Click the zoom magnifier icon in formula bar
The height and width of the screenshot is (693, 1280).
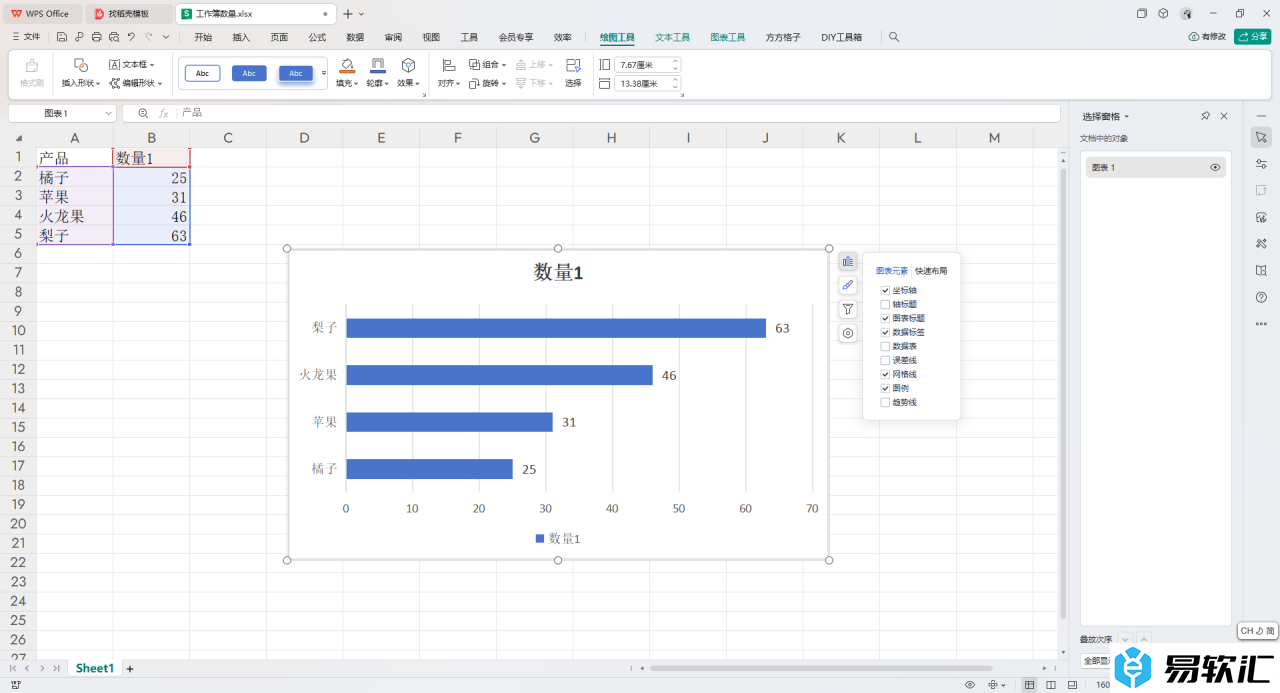pos(143,113)
